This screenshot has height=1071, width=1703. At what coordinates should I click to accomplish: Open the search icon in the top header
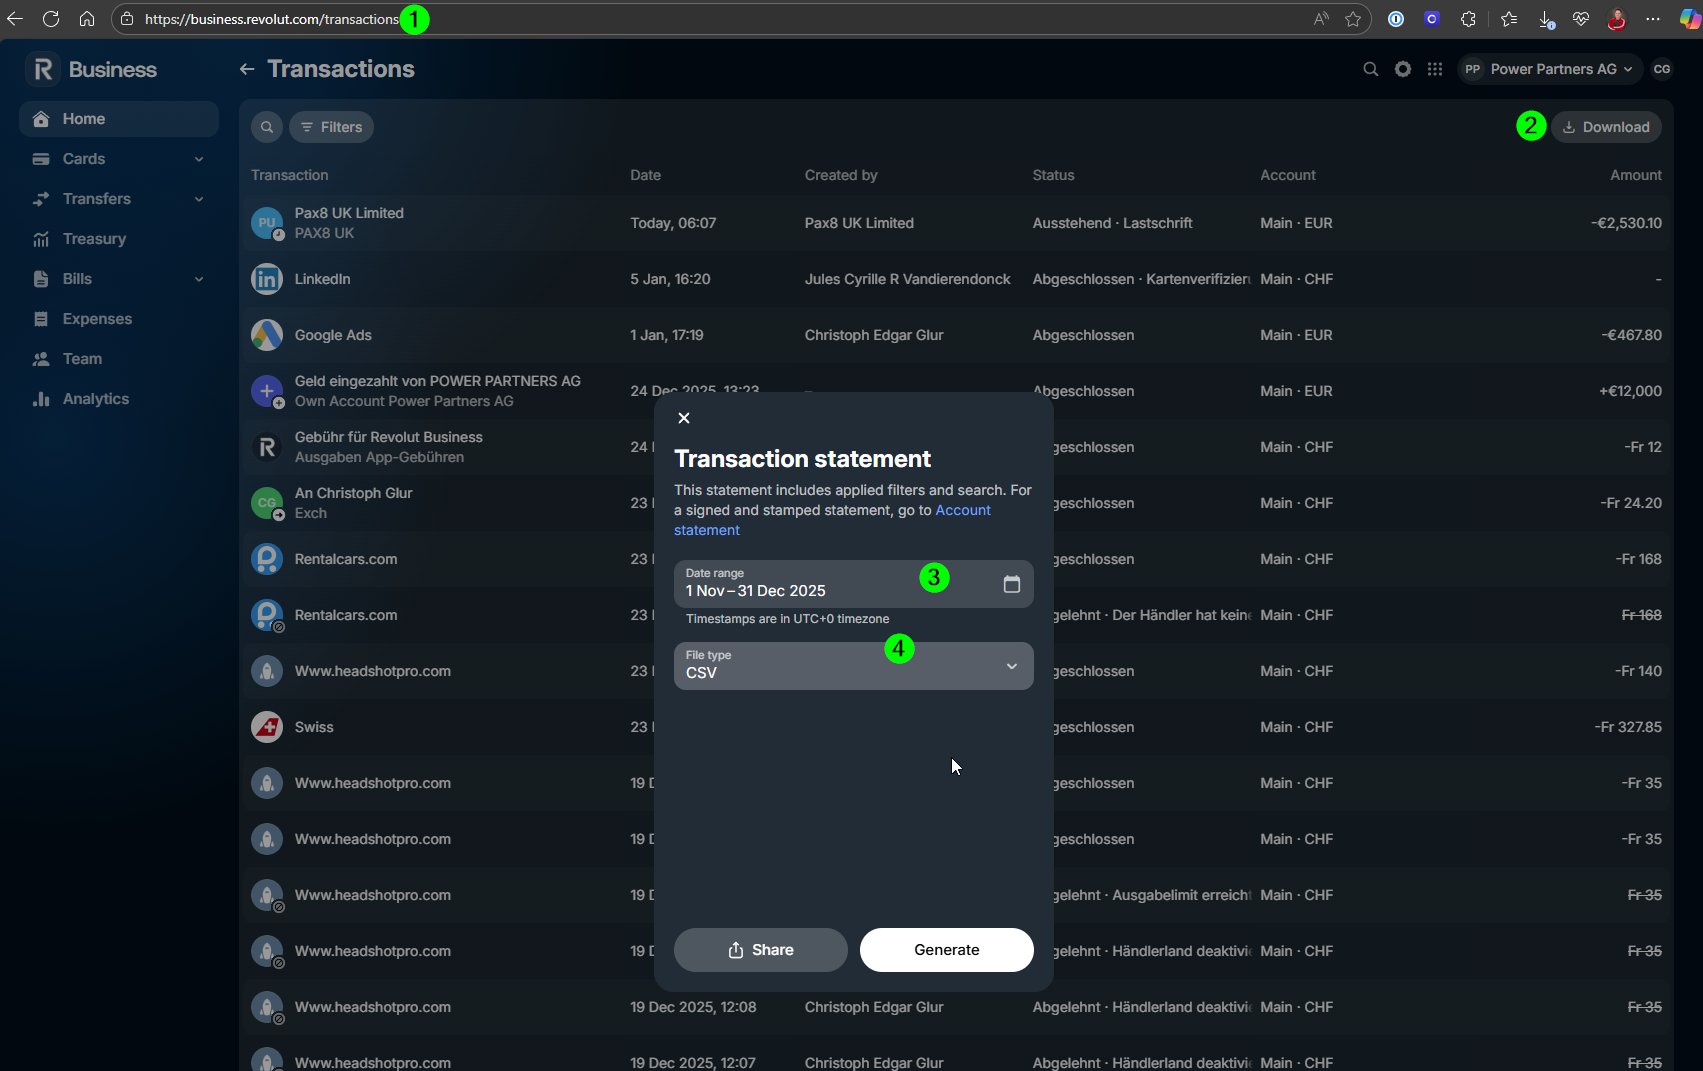tap(1370, 69)
